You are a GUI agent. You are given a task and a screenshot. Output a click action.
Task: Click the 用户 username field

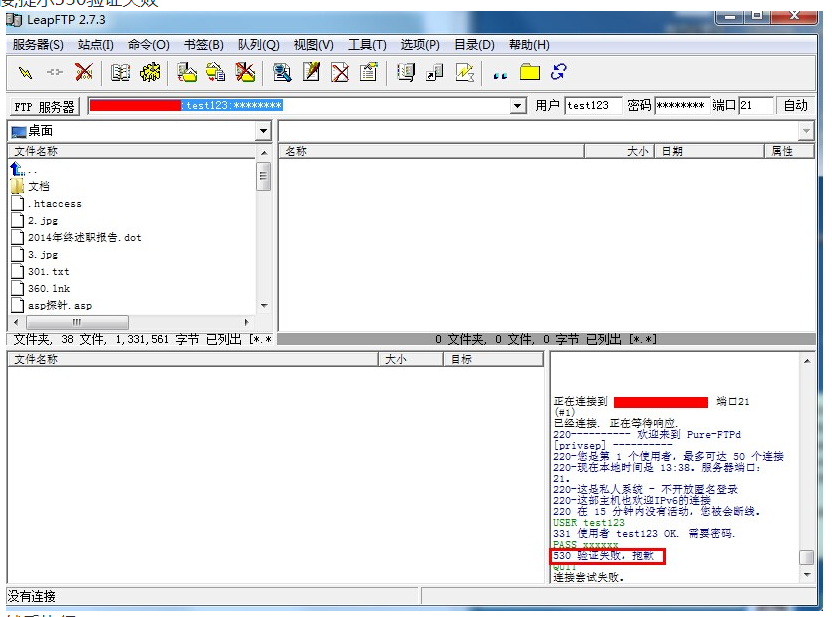click(x=593, y=106)
